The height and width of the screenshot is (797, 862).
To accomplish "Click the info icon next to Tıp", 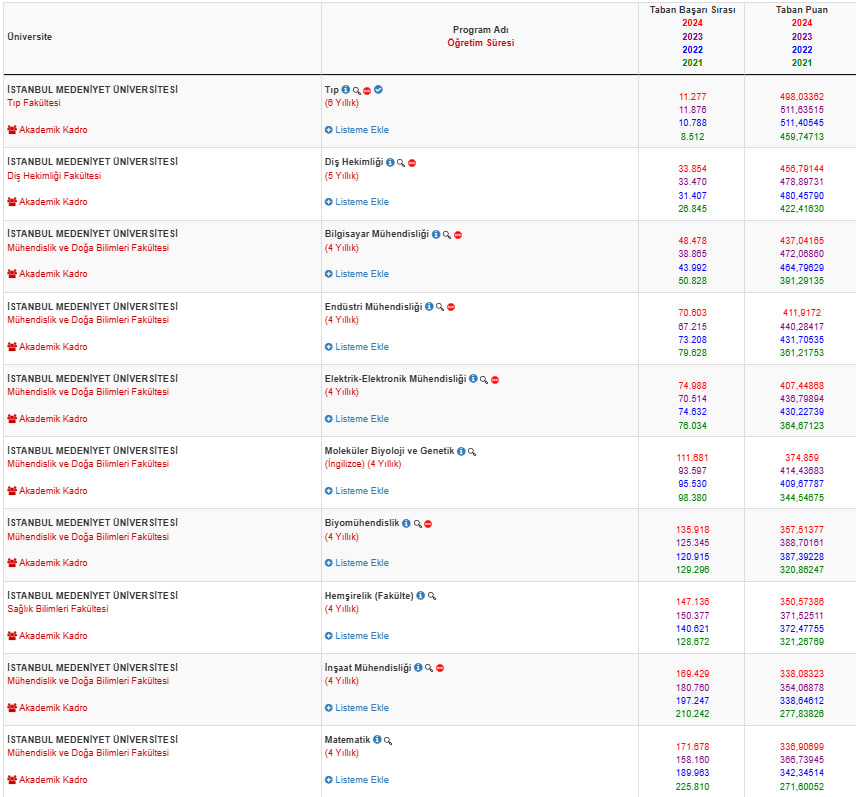I will [x=346, y=90].
